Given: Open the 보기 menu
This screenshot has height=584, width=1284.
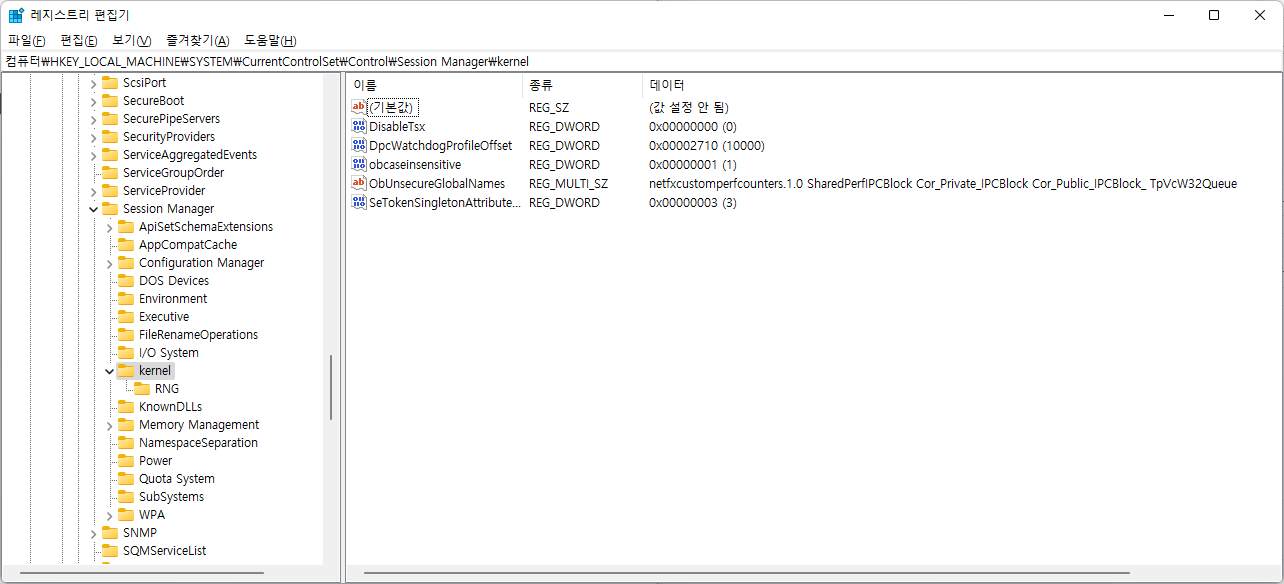Looking at the screenshot, I should (131, 41).
